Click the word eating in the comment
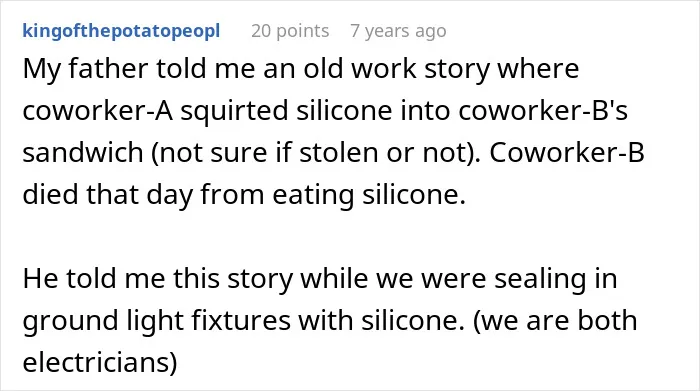Screen dimensions: 700x391 point(313,196)
